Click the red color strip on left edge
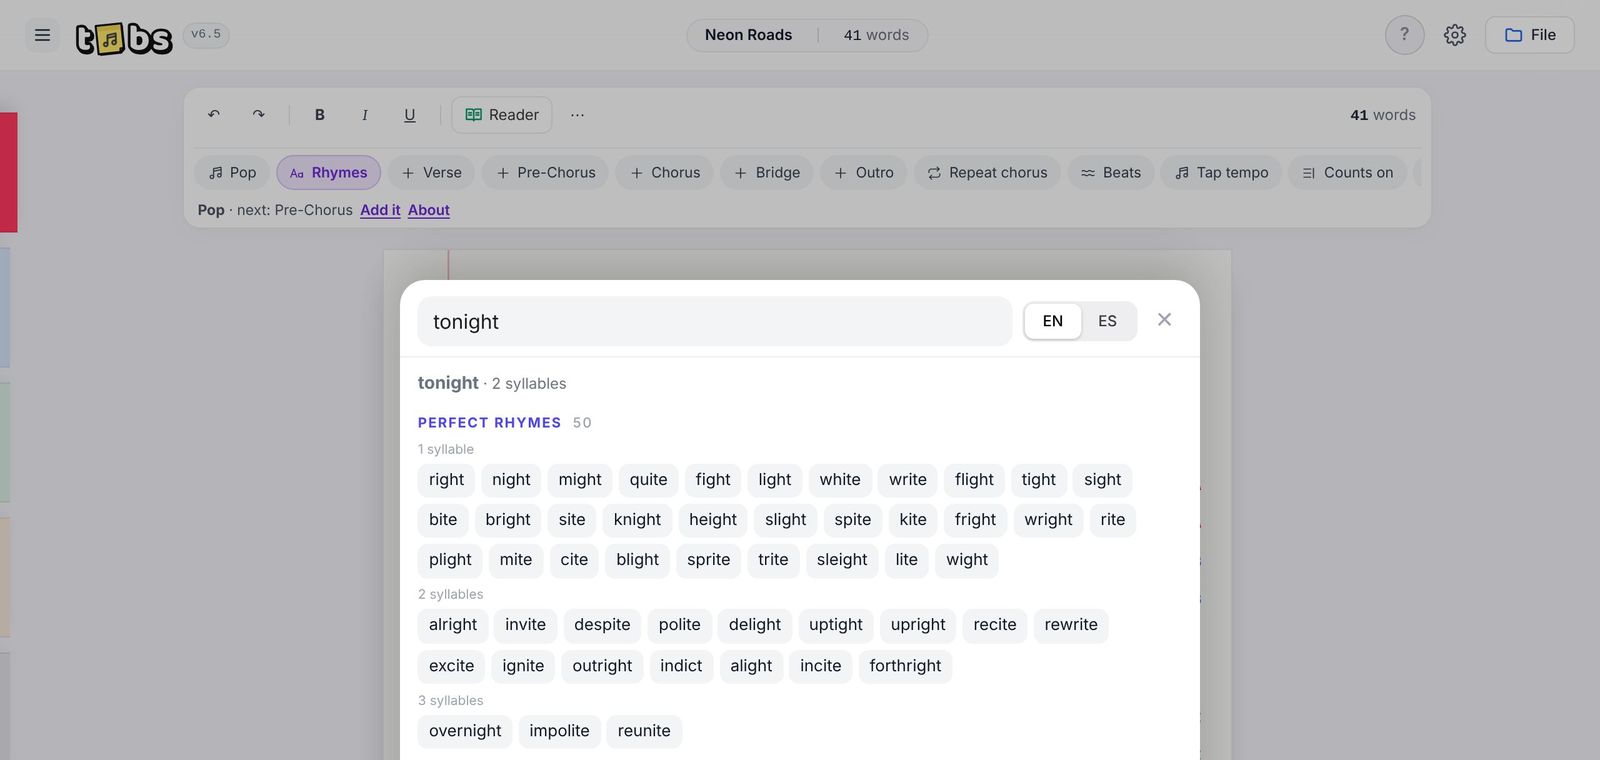The width and height of the screenshot is (1600, 760). tap(8, 172)
